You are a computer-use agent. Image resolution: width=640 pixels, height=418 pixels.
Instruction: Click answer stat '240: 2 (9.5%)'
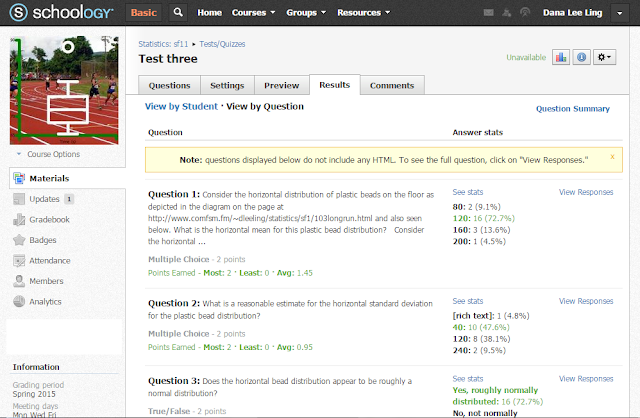tap(479, 350)
